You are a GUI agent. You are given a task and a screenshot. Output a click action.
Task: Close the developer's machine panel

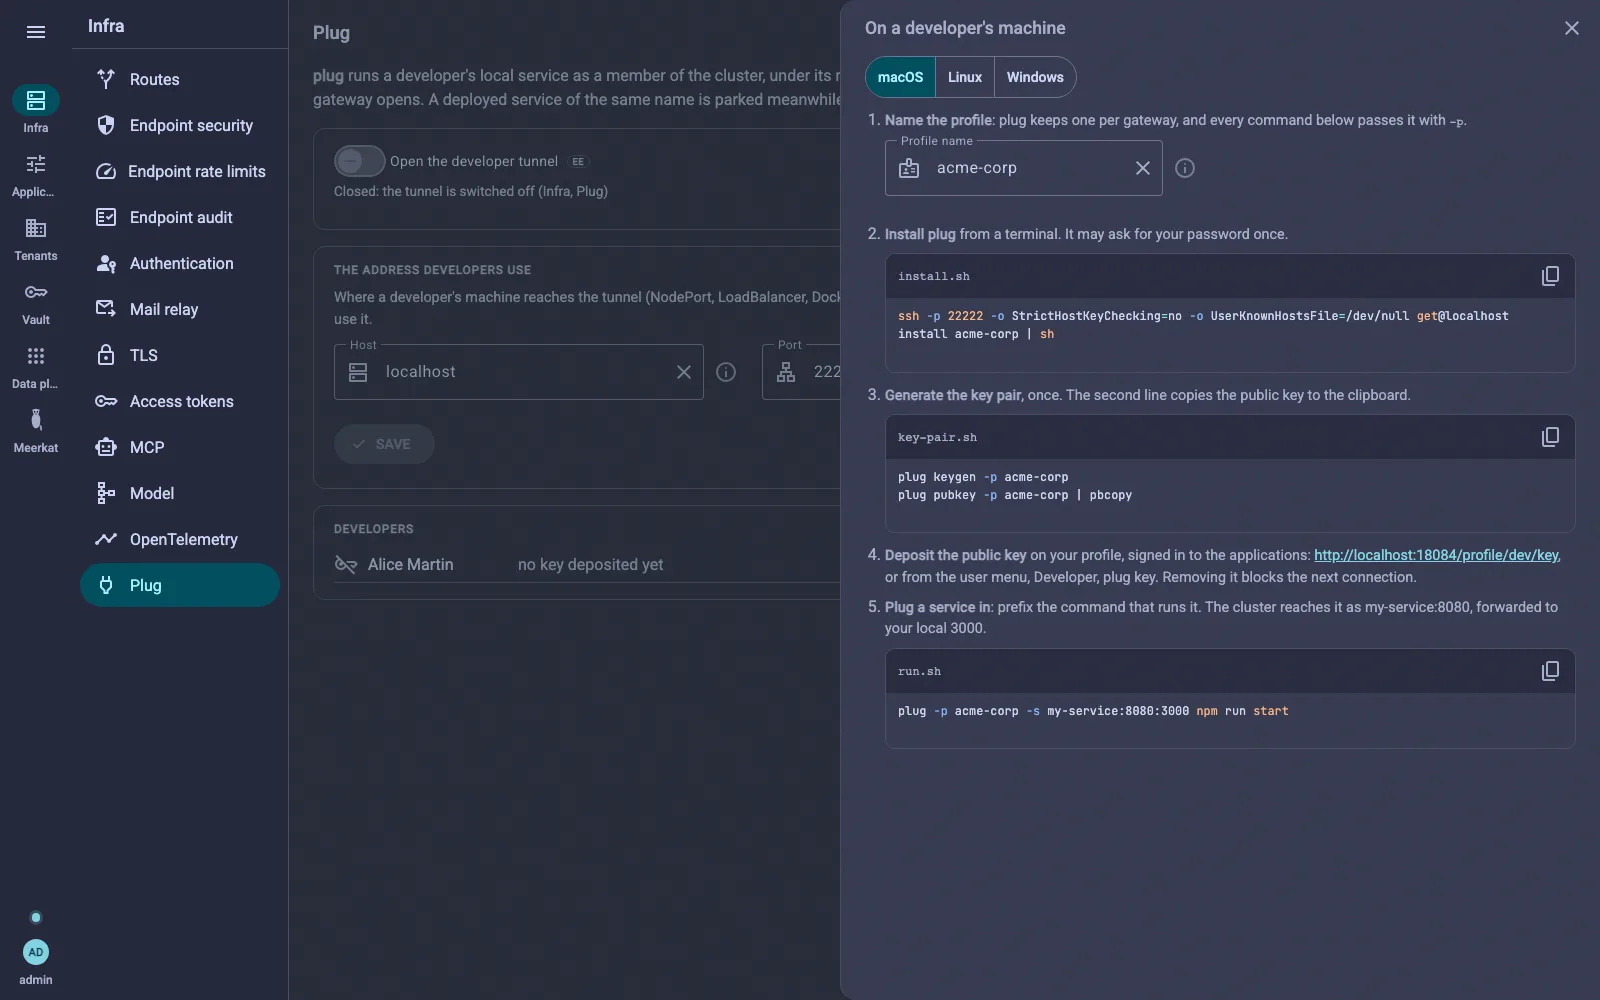pyautogui.click(x=1572, y=28)
